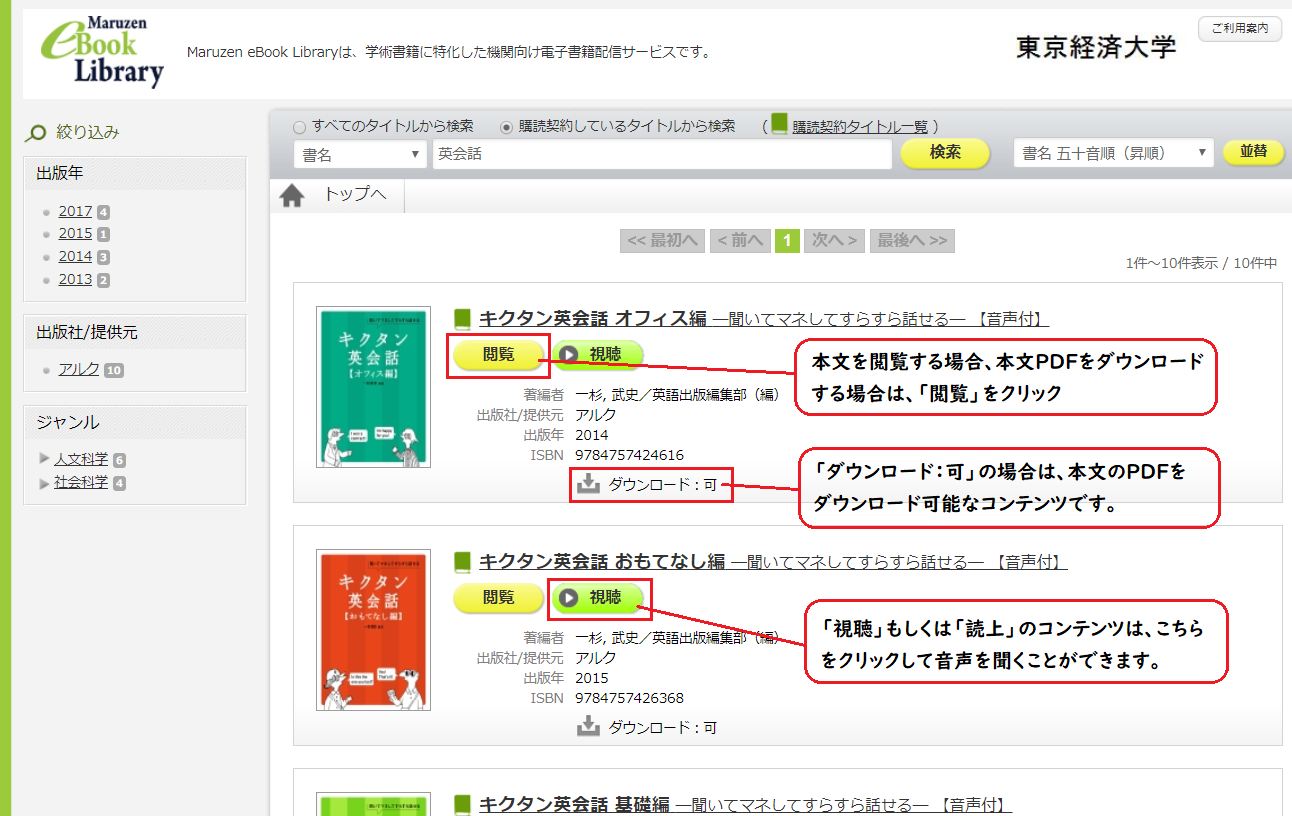Click download icon for ISBN 9784757424616 entry
1292x816 pixels.
(x=588, y=484)
